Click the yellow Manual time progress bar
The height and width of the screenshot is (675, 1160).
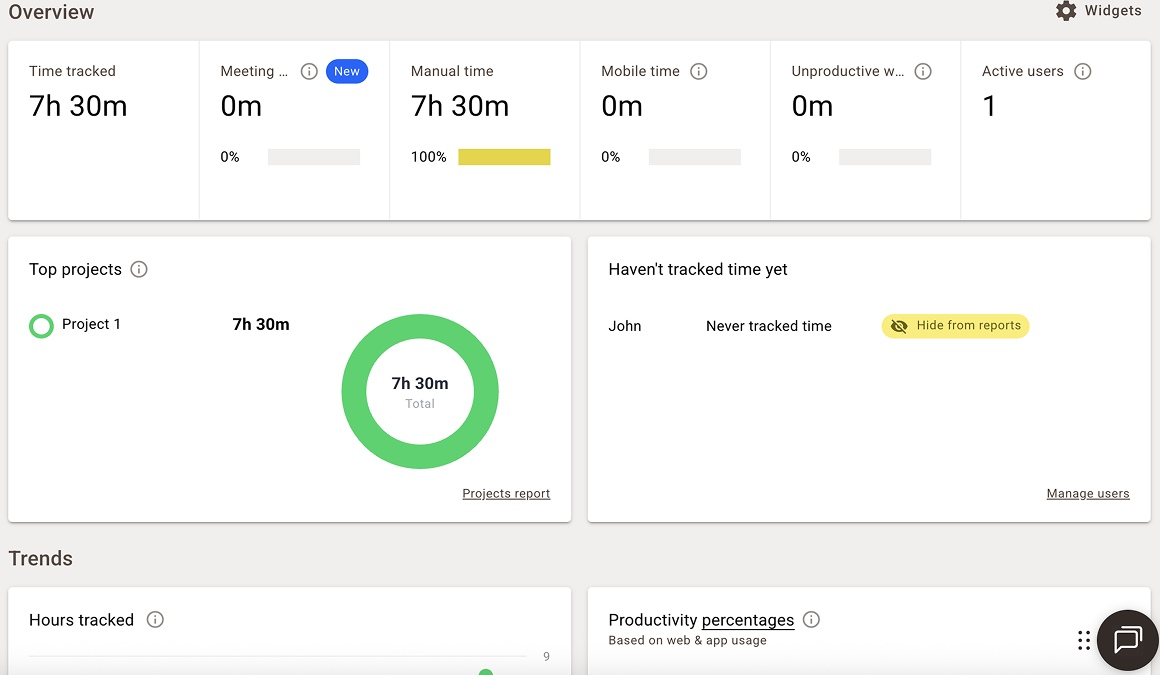[x=504, y=157]
